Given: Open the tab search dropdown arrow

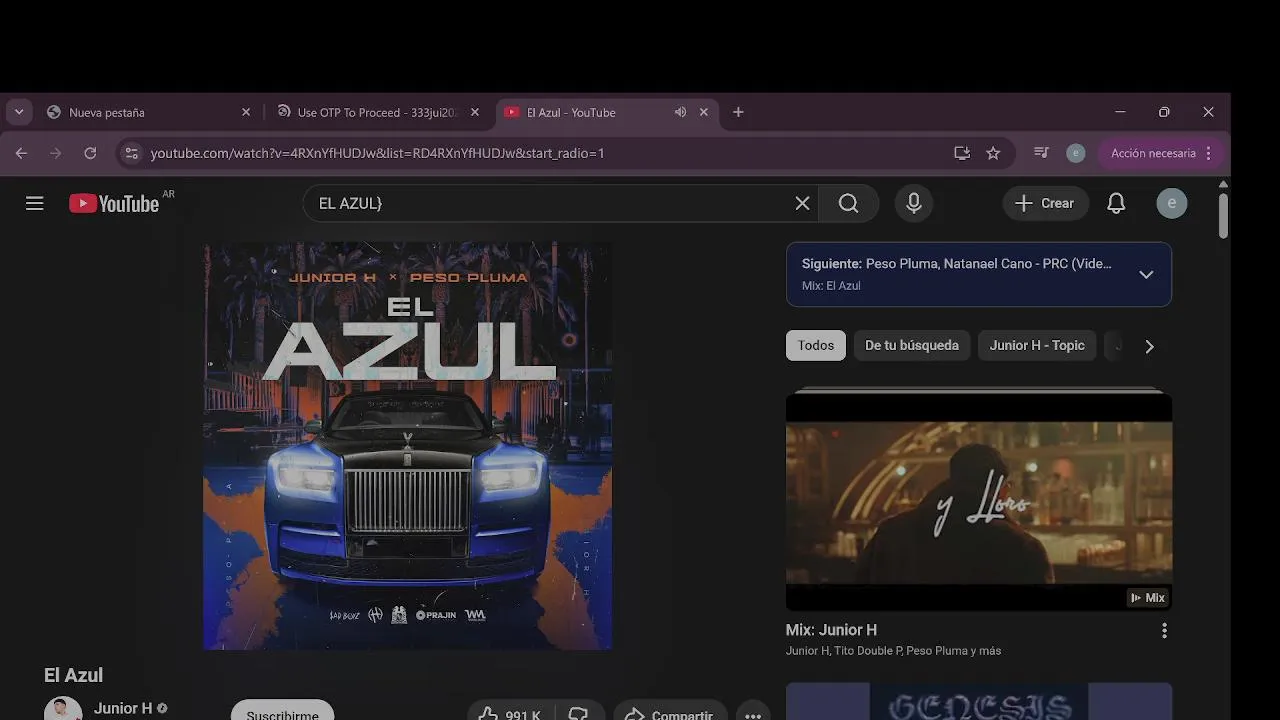Looking at the screenshot, I should pos(19,112).
